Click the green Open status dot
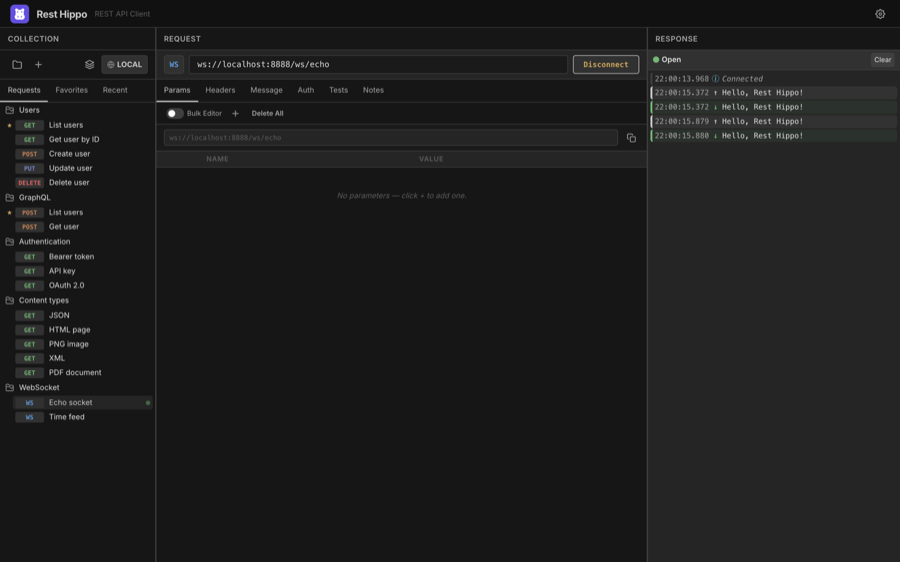This screenshot has height=562, width=900. pos(656,60)
